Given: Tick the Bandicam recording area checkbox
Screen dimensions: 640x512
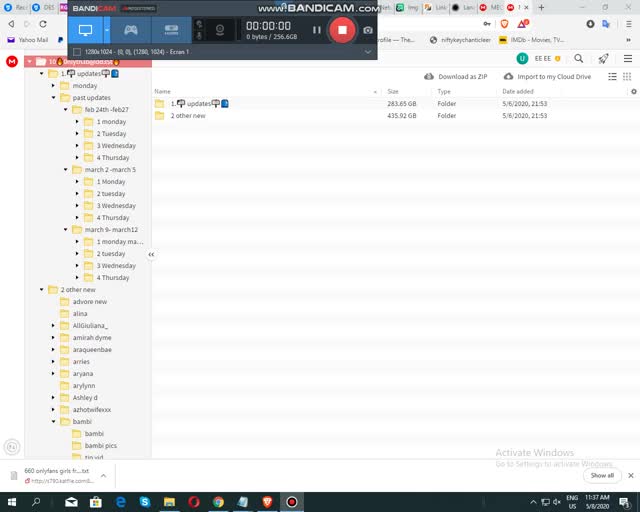Looking at the screenshot, I should click(x=77, y=52).
